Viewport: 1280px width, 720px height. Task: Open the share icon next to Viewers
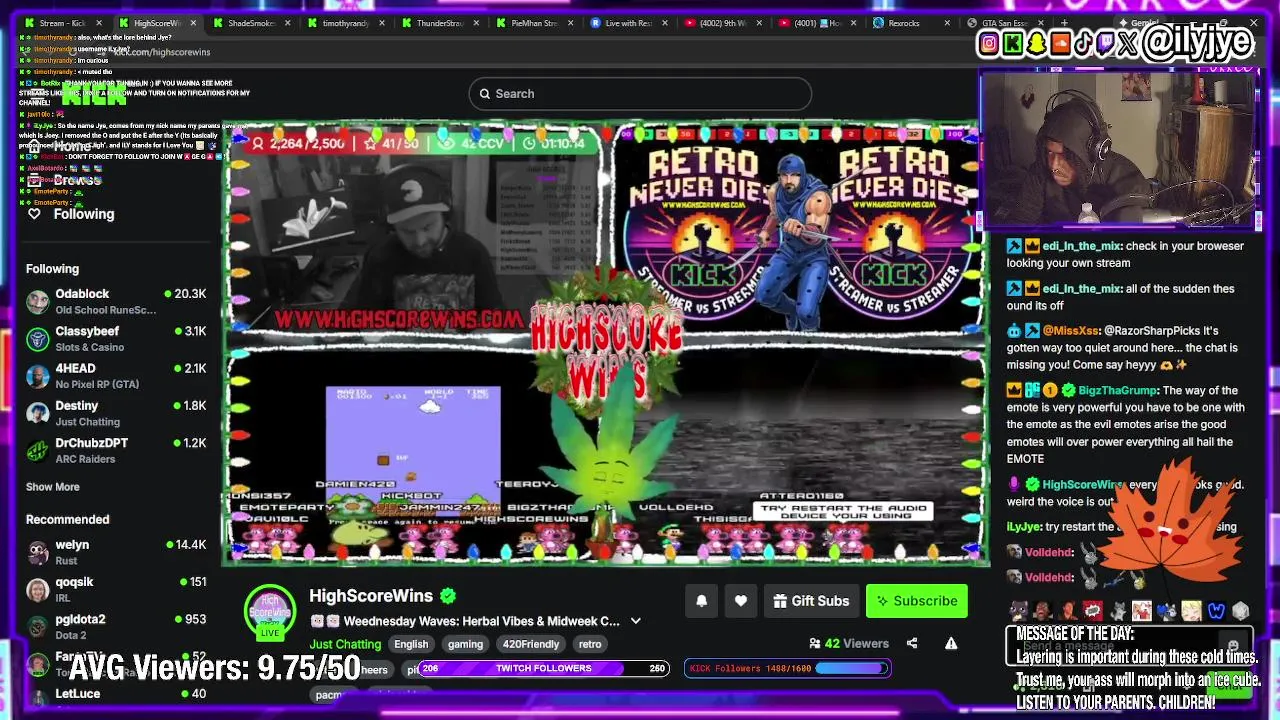click(912, 644)
